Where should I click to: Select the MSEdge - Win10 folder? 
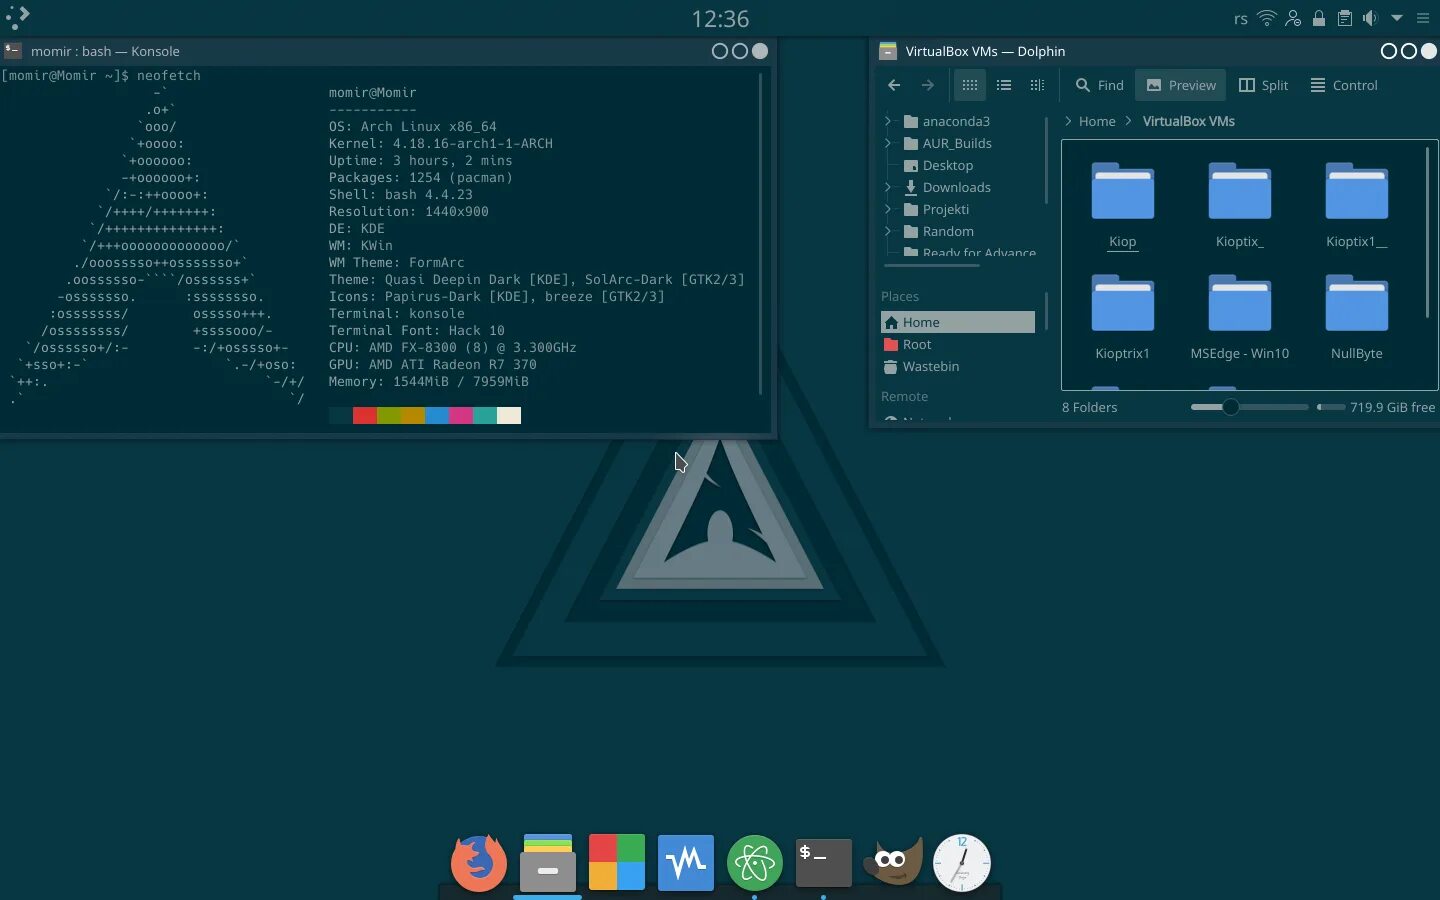click(1239, 316)
